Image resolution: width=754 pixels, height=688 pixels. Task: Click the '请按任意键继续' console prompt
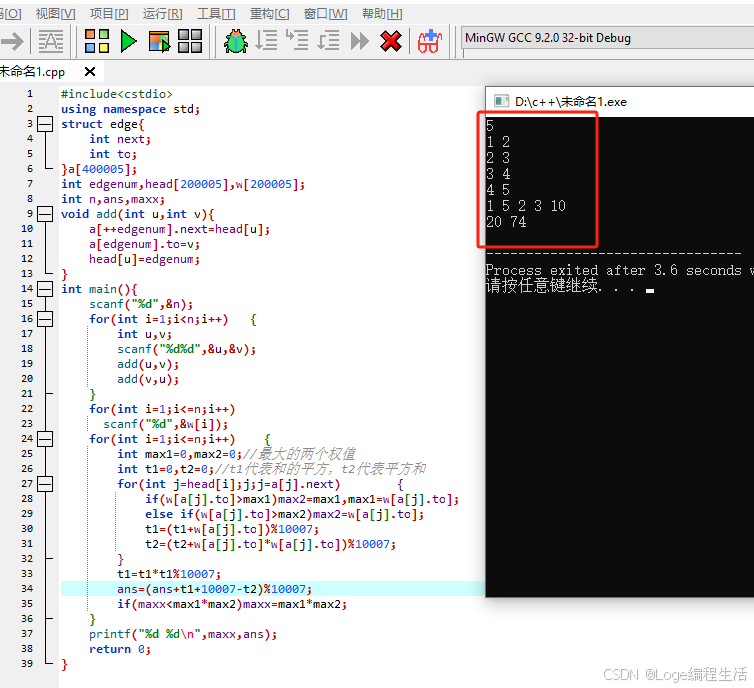click(542, 286)
